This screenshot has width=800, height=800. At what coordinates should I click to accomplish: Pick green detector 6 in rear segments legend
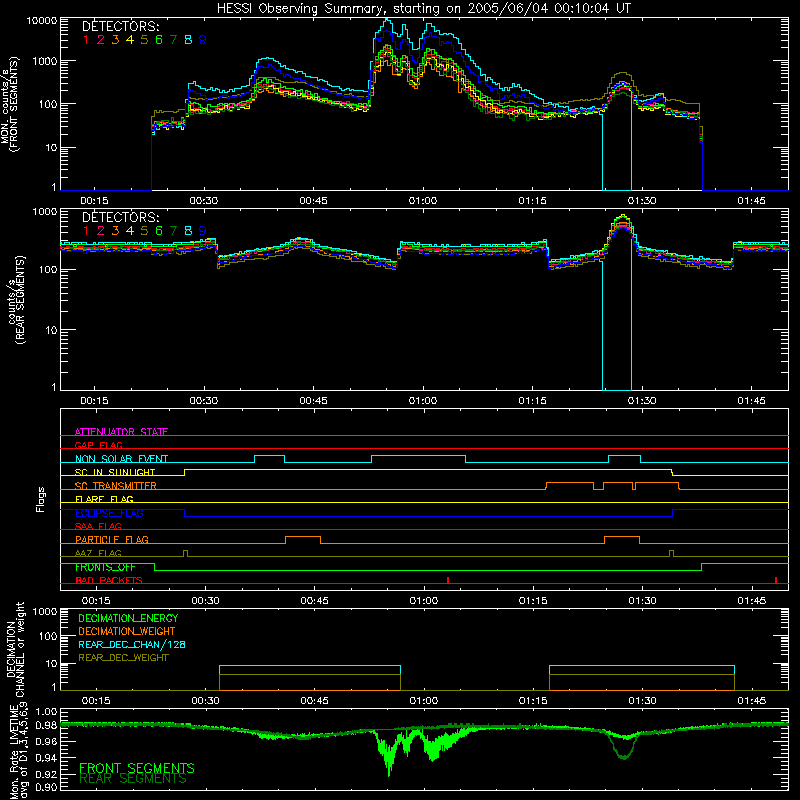(159, 231)
